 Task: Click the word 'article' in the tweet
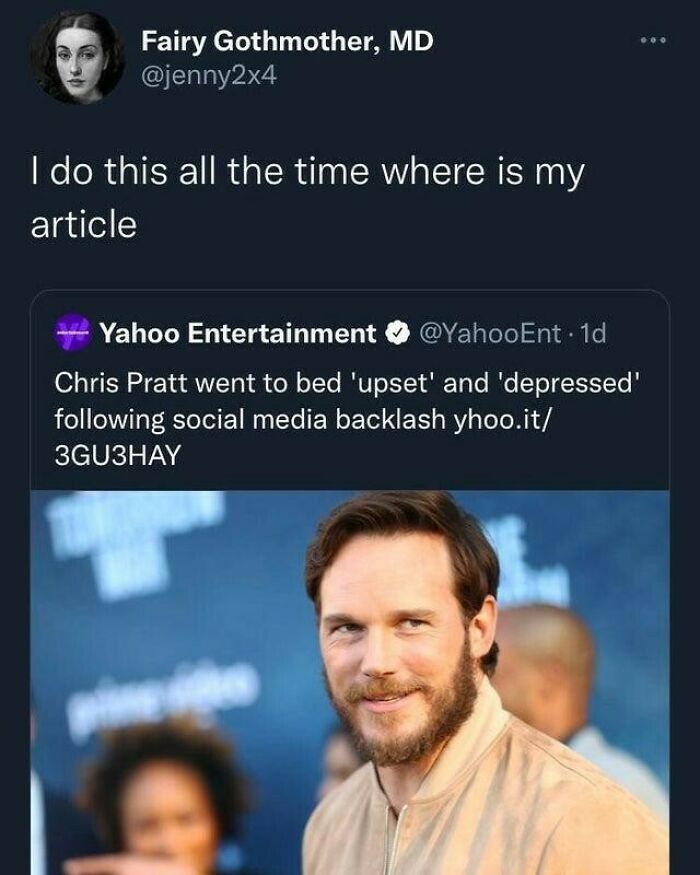(x=84, y=224)
